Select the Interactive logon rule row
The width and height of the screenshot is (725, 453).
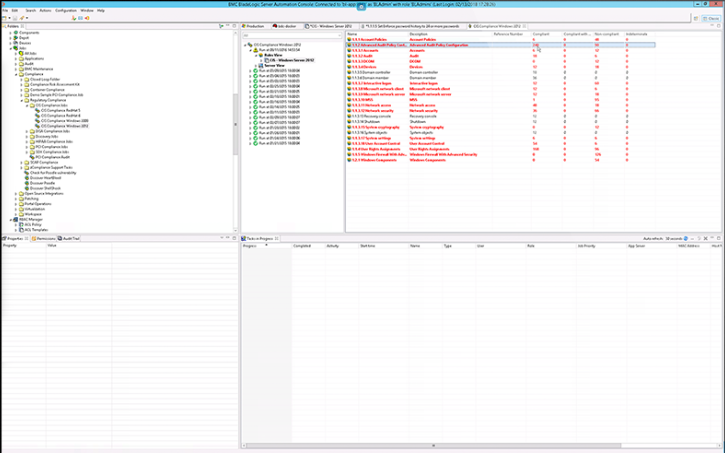tap(501, 84)
